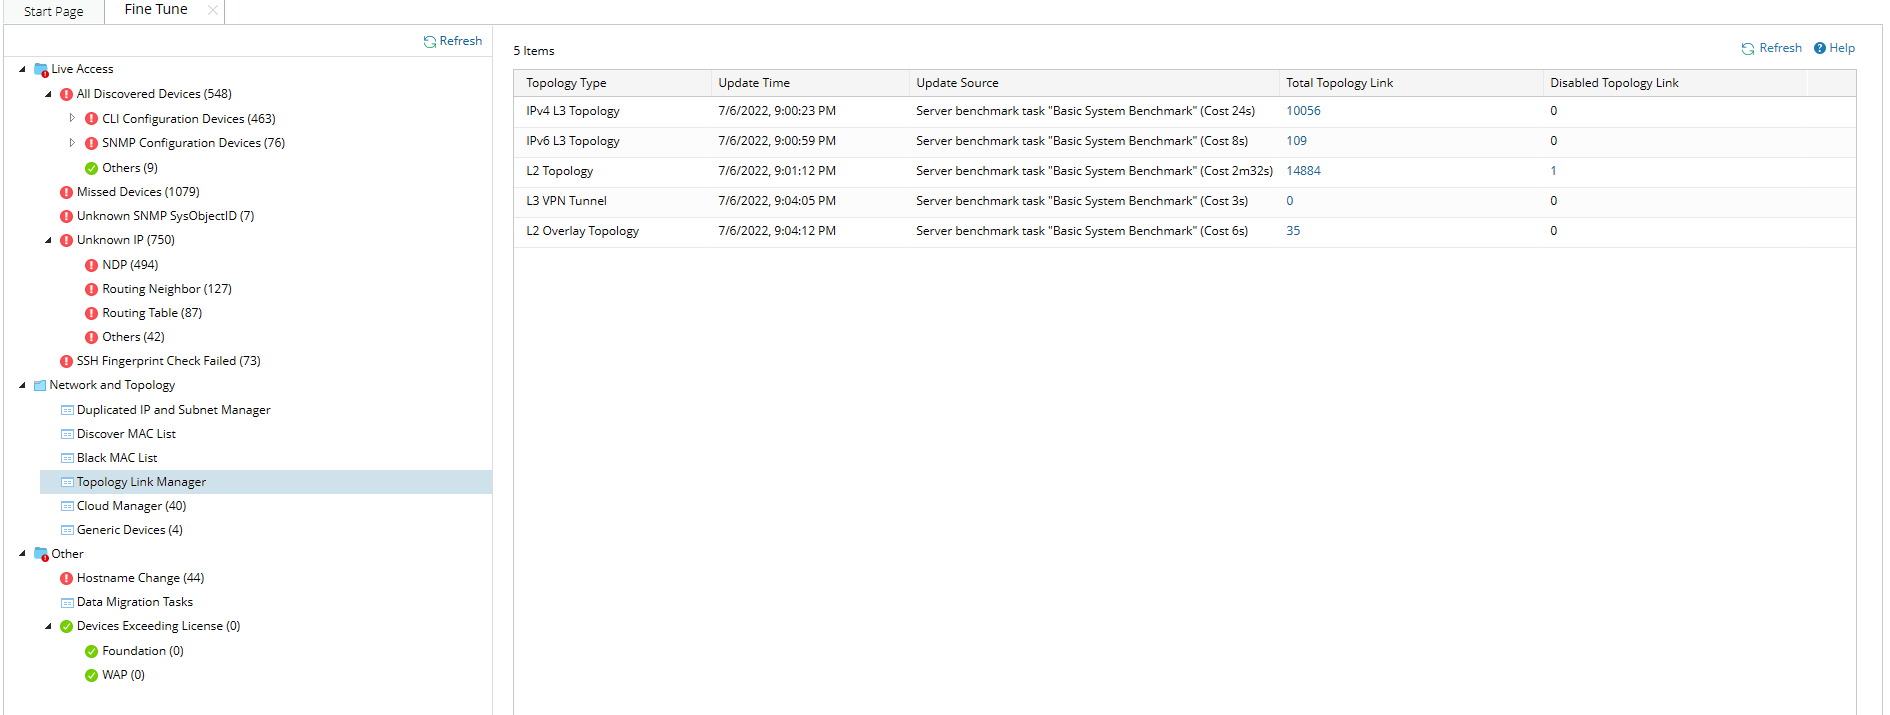The image size is (1890, 715).
Task: Click the alert icon beside Routing Table (87)
Action: pyautogui.click(x=91, y=313)
